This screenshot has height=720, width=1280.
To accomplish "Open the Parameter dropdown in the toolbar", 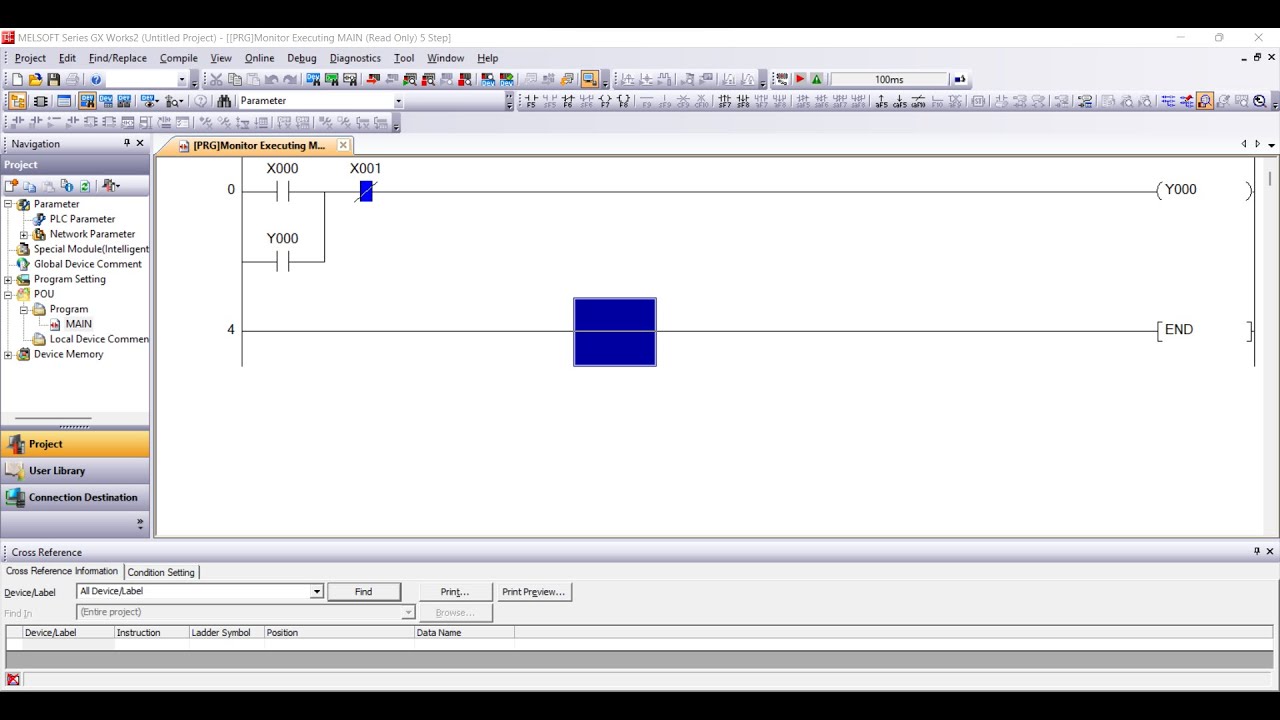I will (398, 101).
